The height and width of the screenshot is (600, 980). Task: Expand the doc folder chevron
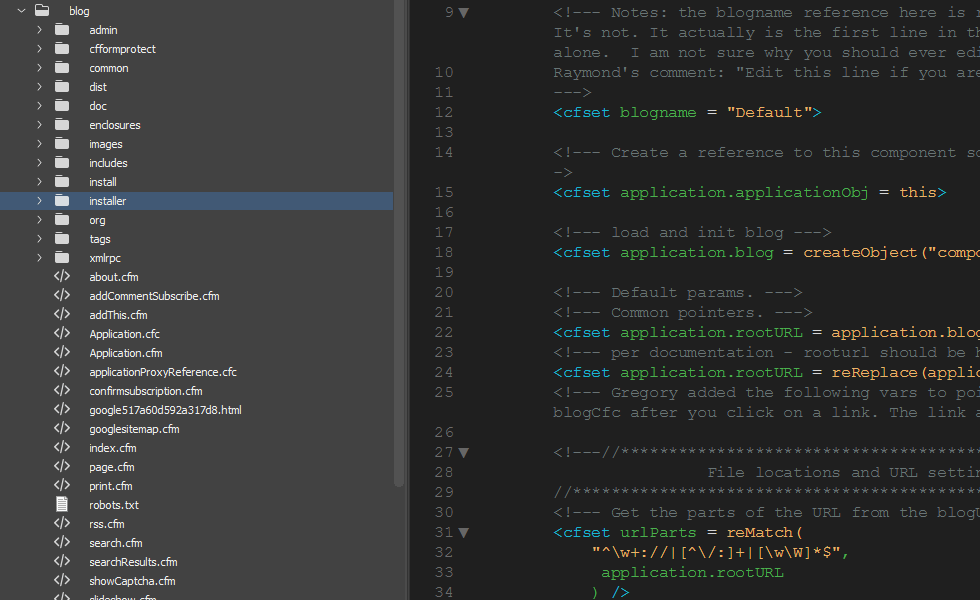39,106
